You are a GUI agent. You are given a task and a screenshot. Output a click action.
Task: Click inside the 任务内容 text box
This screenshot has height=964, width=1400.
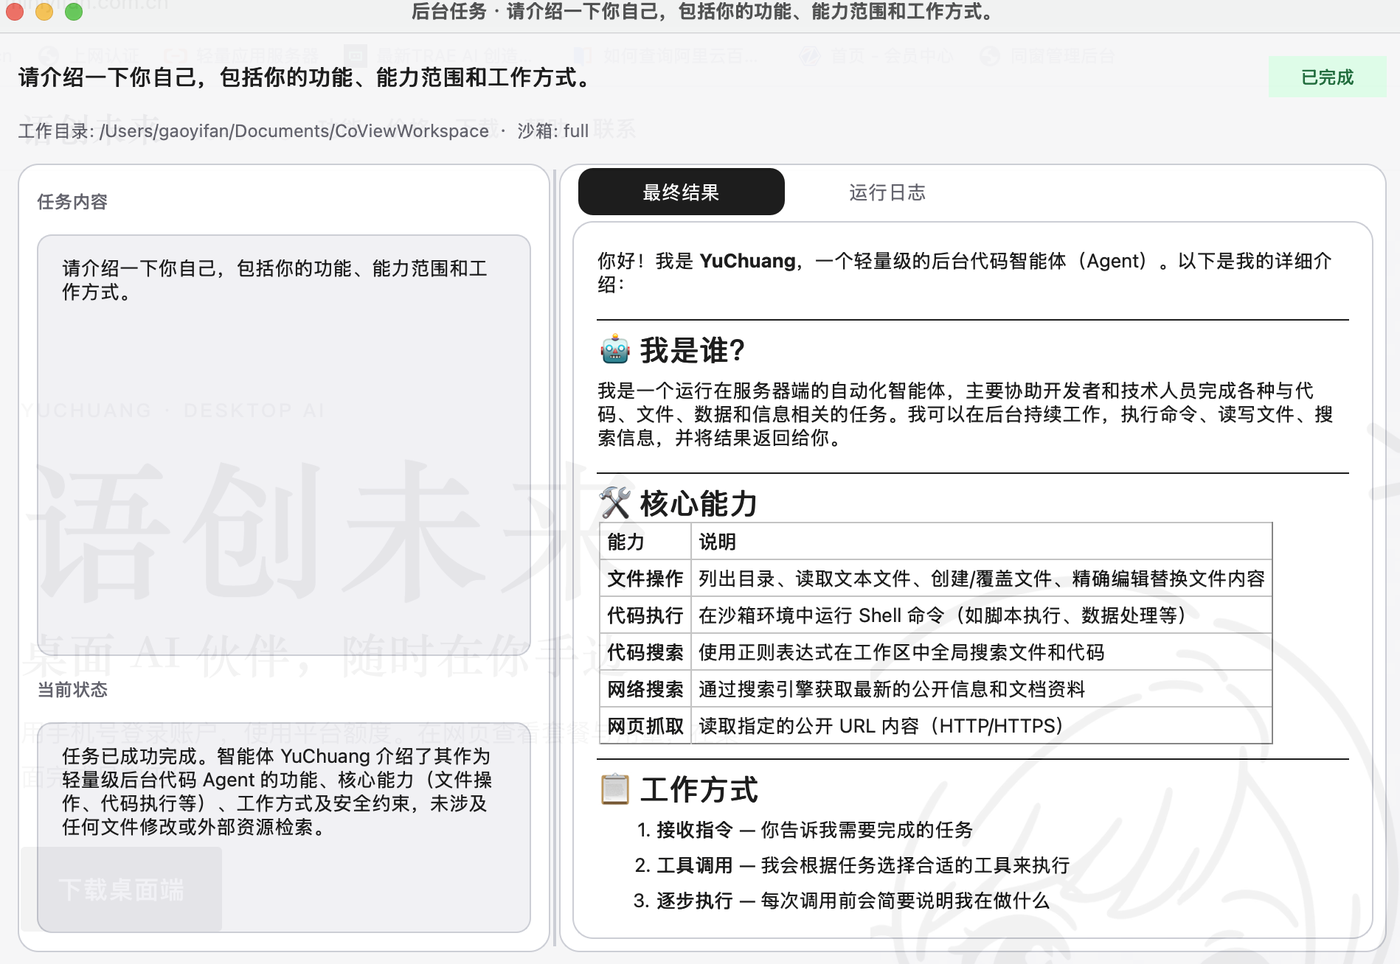point(284,445)
